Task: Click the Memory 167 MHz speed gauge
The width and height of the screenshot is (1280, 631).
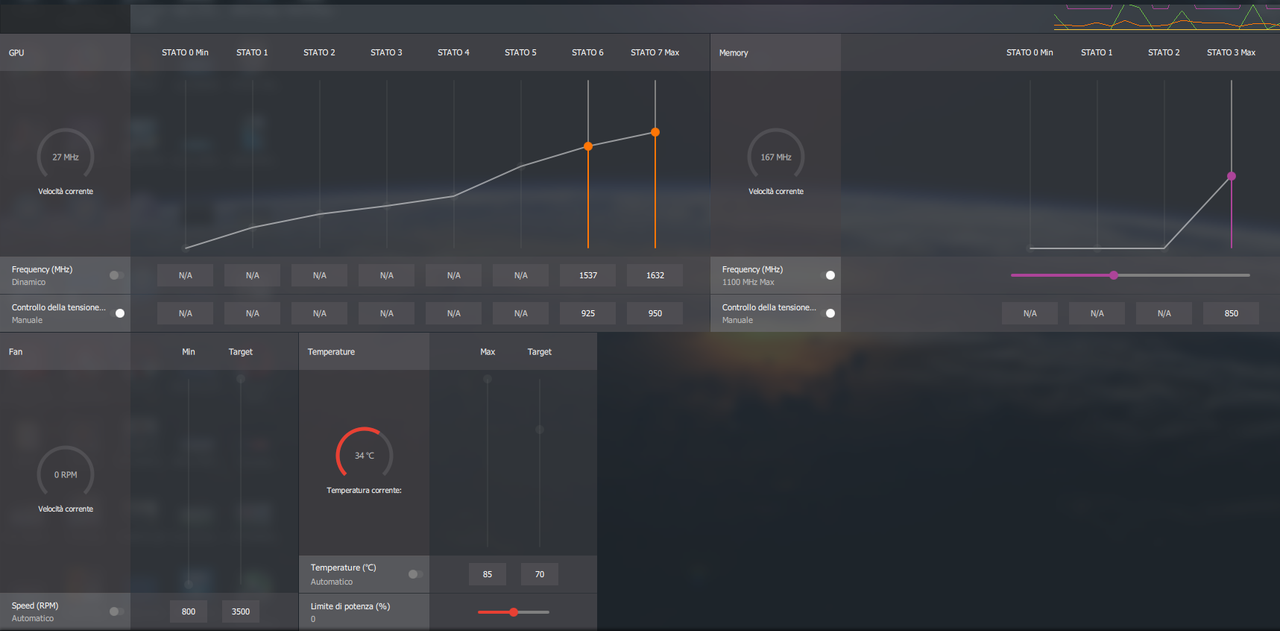Action: click(x=776, y=157)
